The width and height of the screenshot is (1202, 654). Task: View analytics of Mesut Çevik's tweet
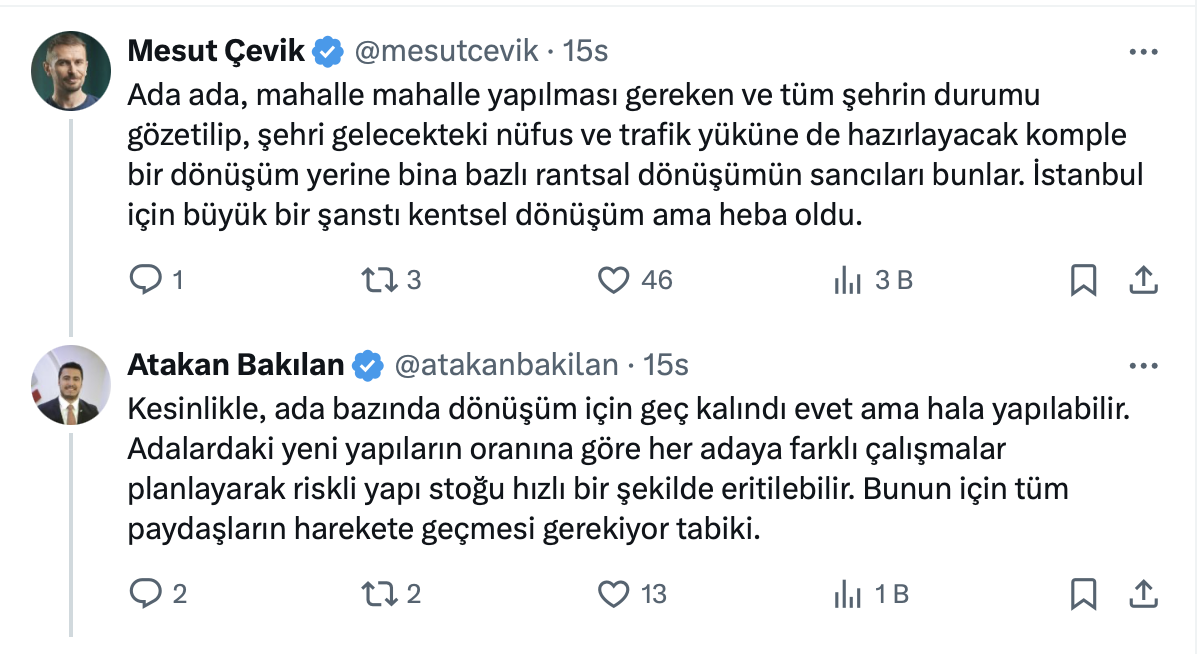pyautogui.click(x=847, y=281)
